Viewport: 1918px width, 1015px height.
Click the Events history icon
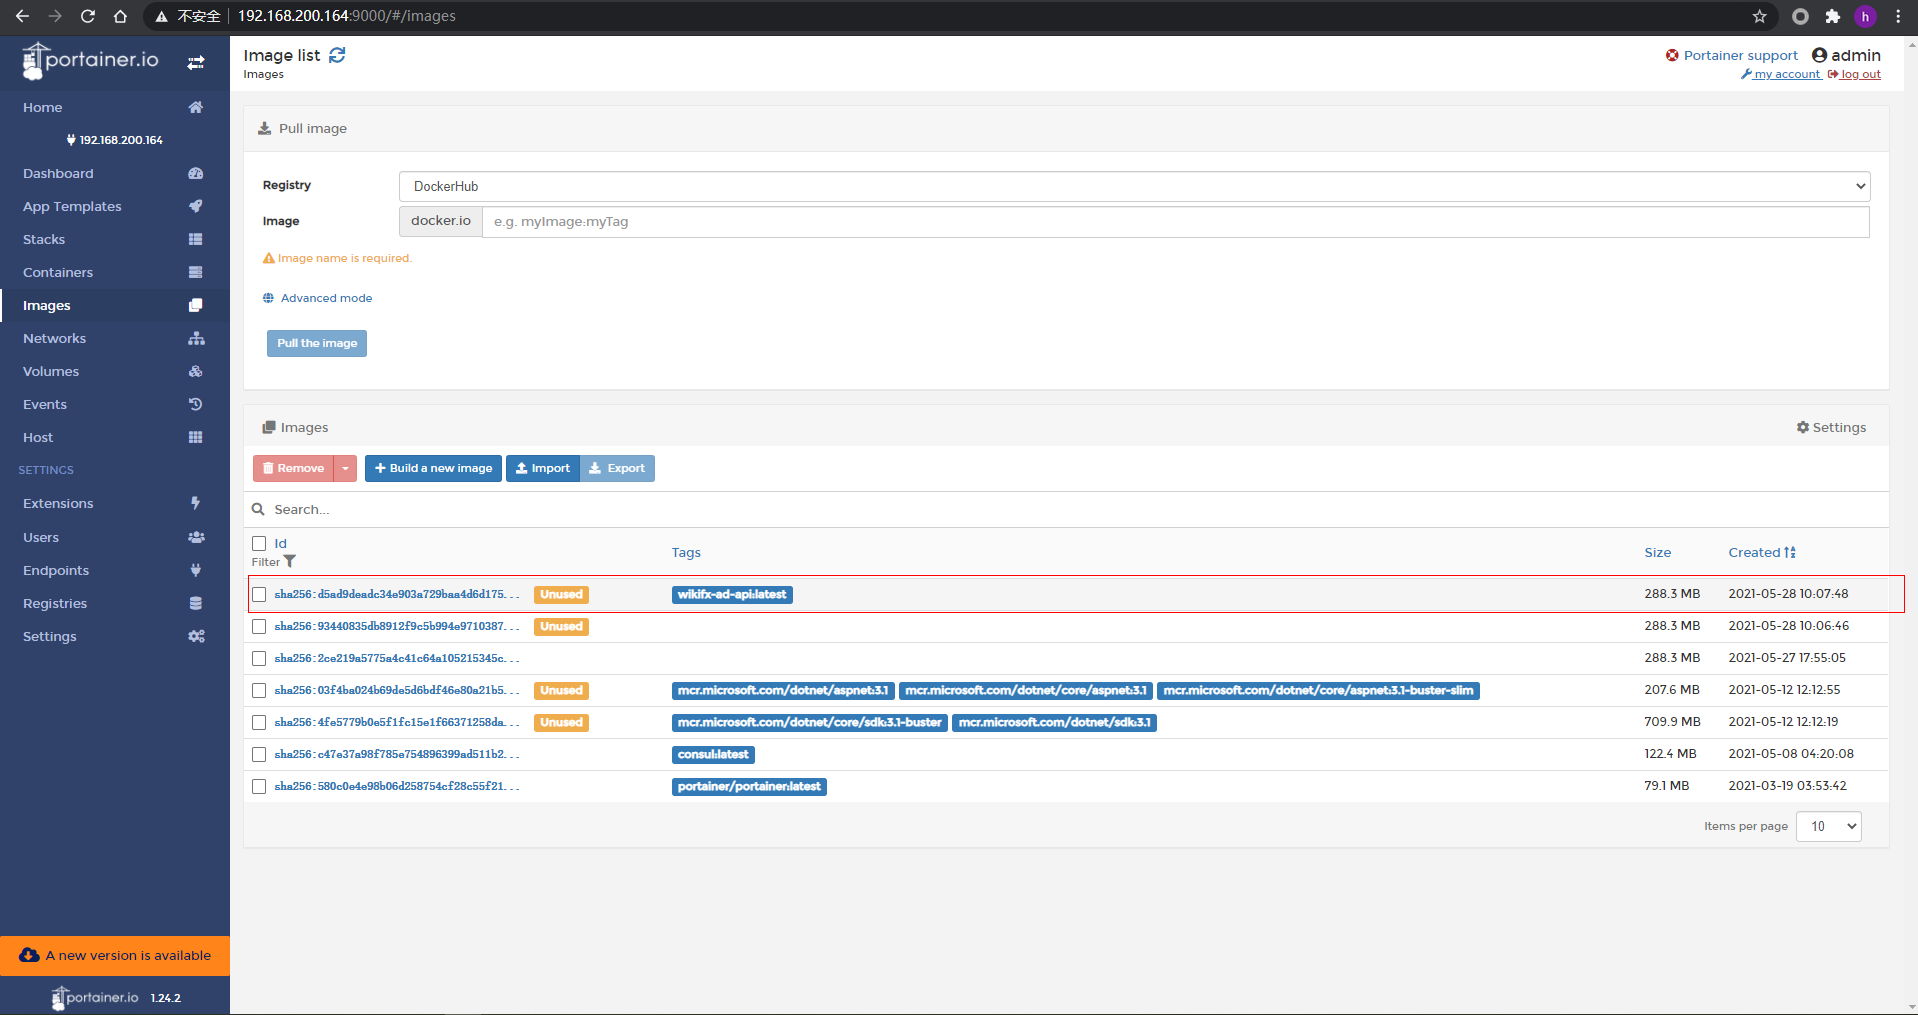[x=196, y=404]
